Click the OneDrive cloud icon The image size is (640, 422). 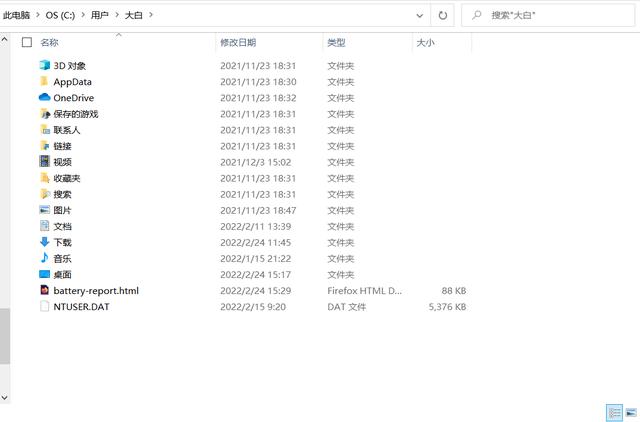44,97
